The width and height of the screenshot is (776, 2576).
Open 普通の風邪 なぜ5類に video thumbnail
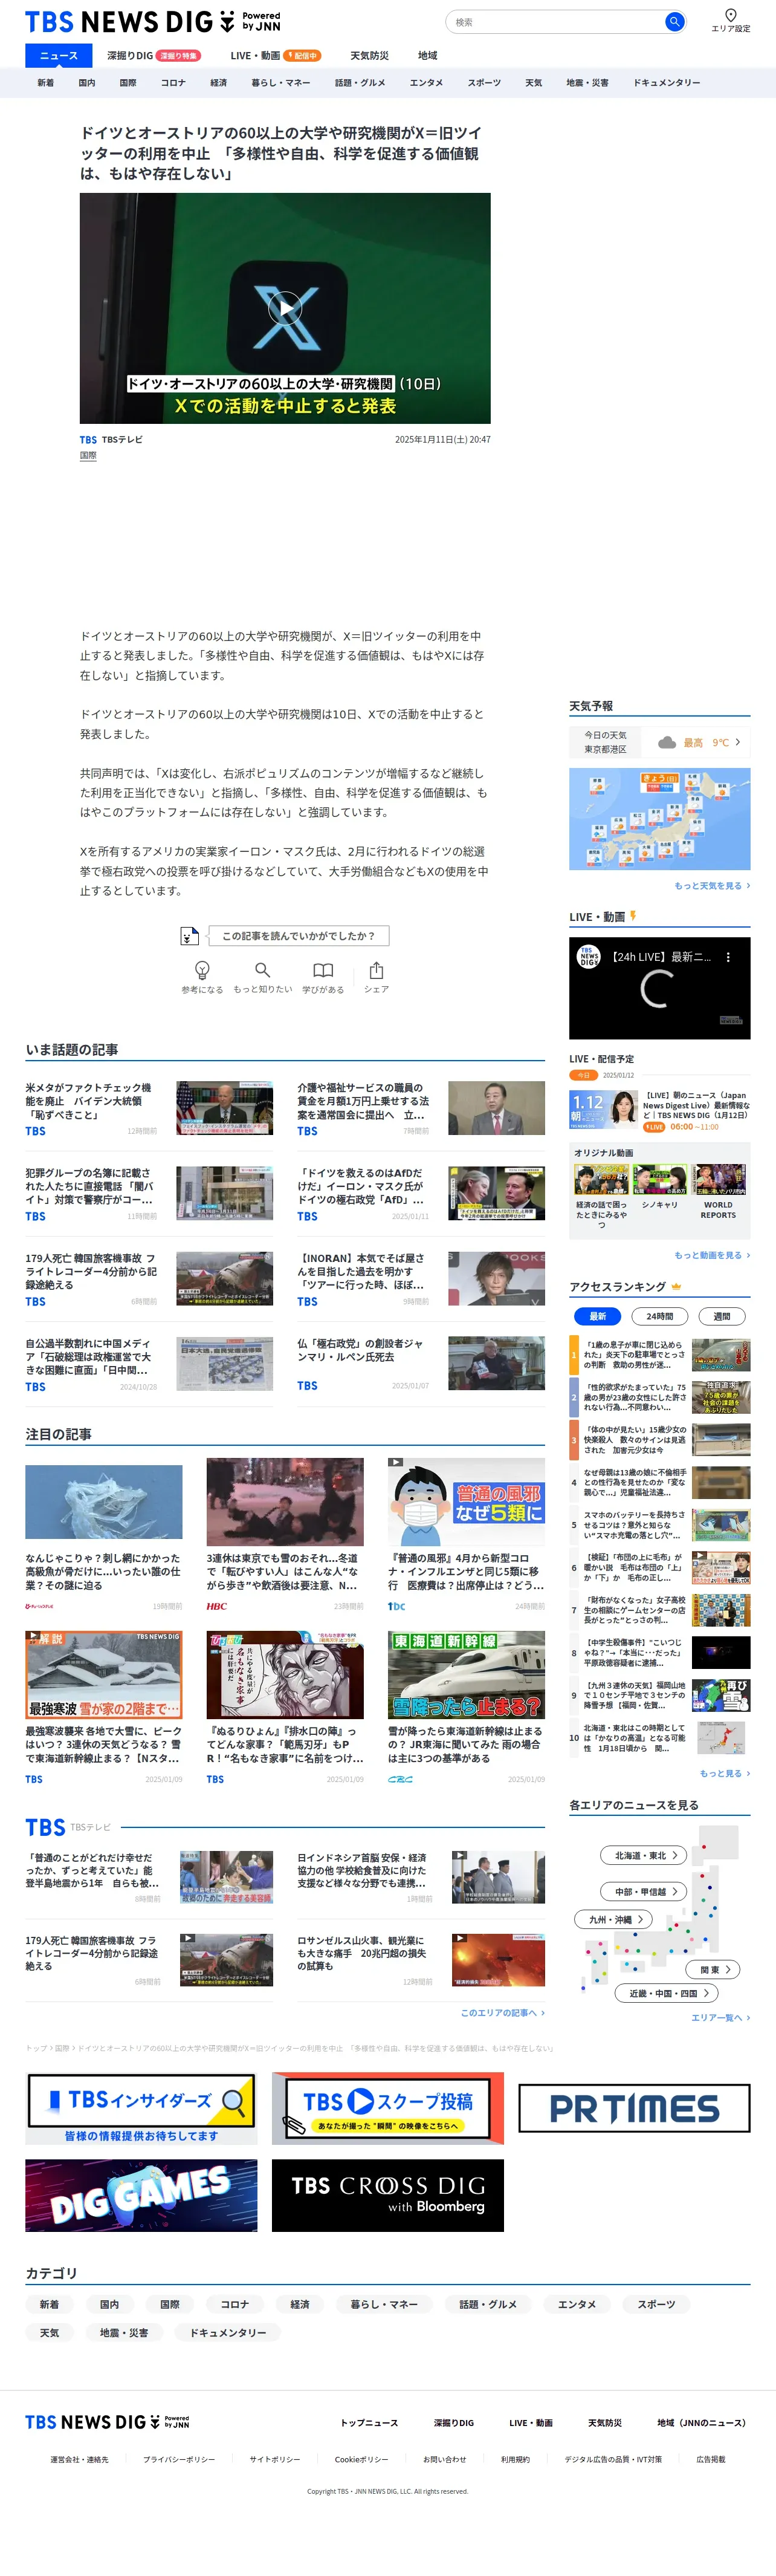(x=466, y=1501)
